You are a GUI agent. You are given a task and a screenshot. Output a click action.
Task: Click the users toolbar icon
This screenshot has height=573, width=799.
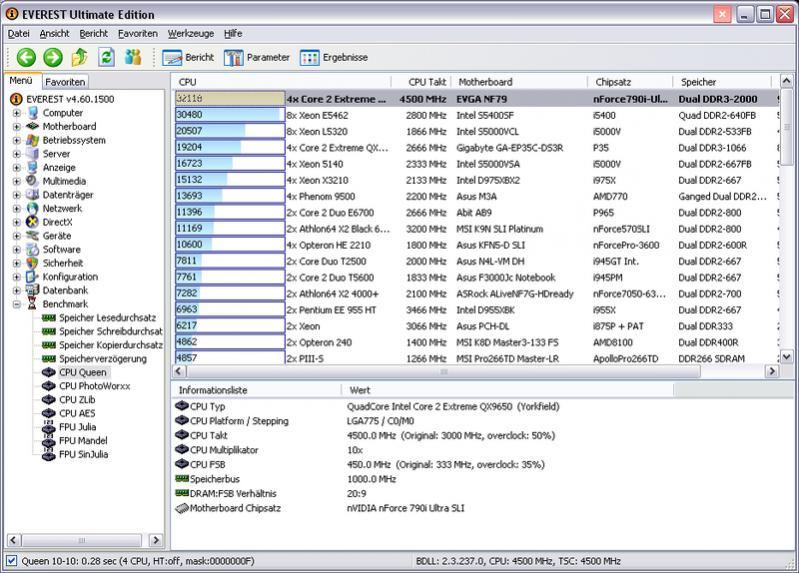[x=134, y=57]
